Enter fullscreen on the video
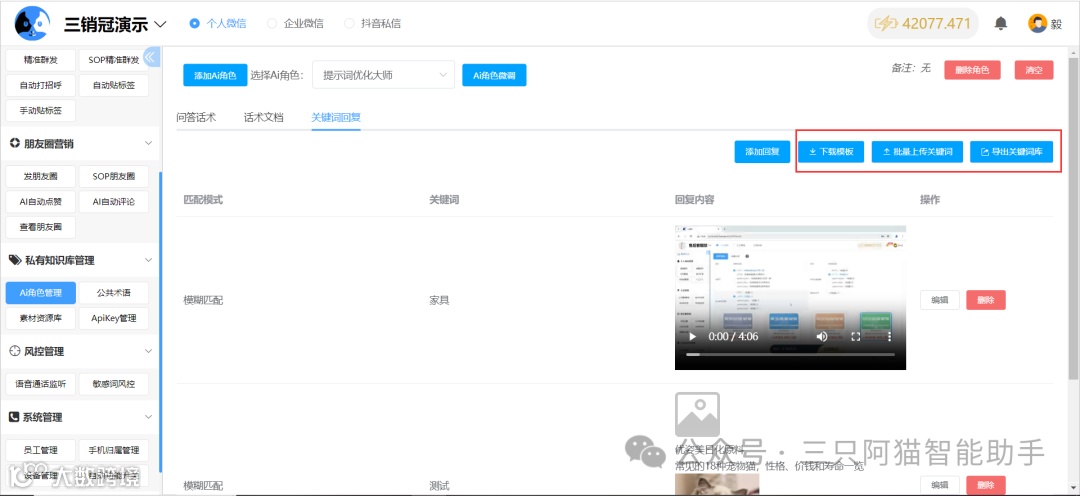This screenshot has width=1080, height=496. click(856, 337)
